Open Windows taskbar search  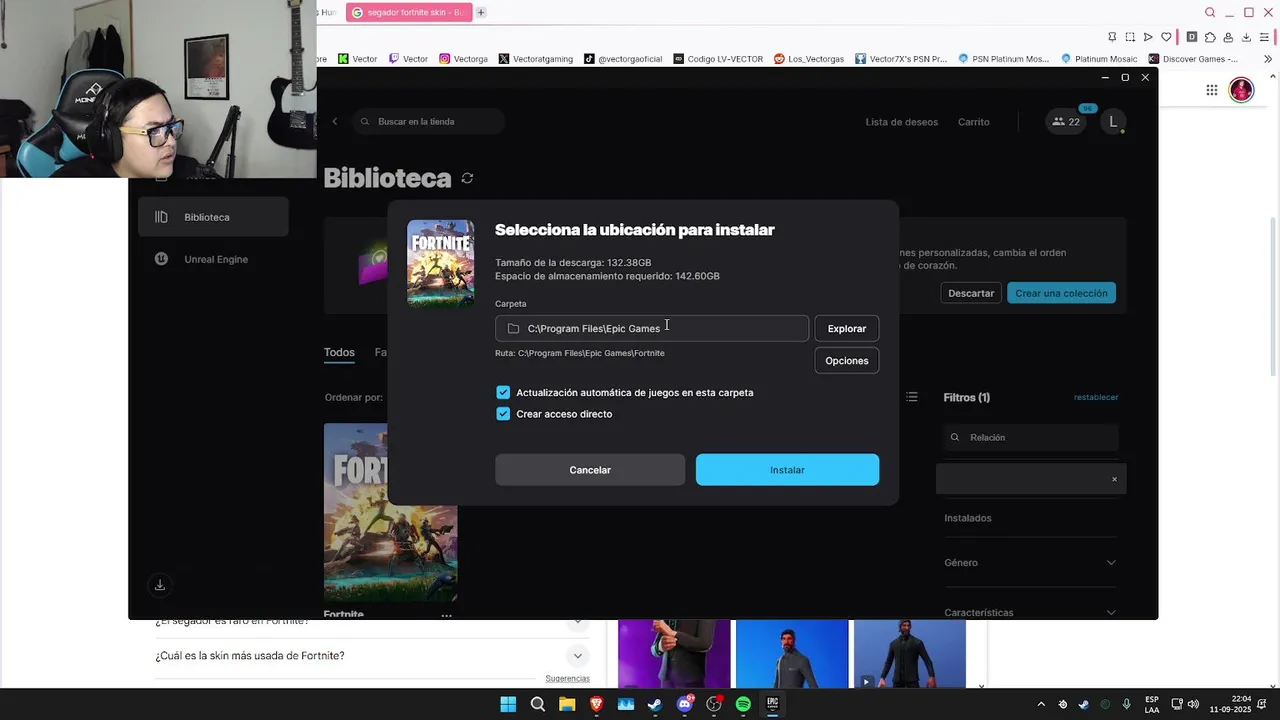pyautogui.click(x=538, y=704)
